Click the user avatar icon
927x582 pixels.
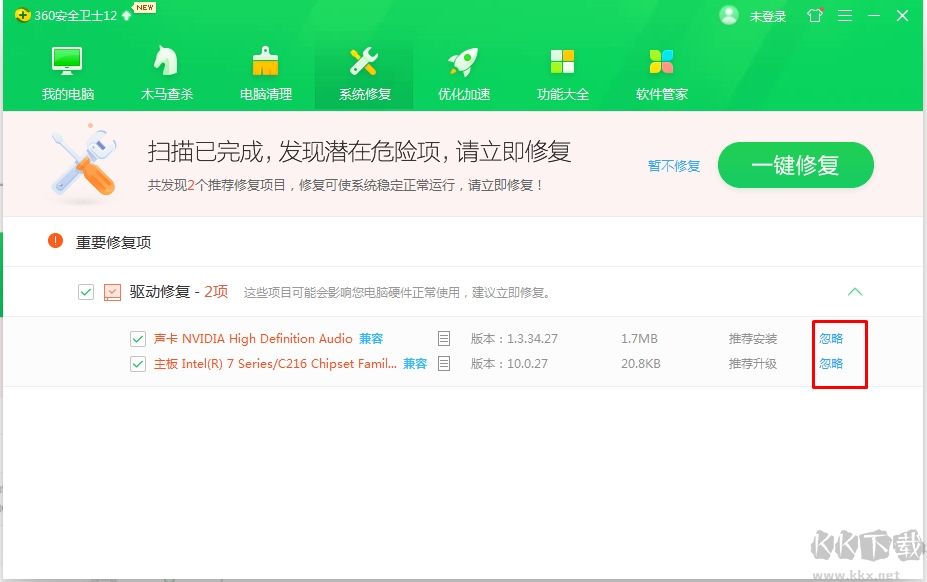728,15
